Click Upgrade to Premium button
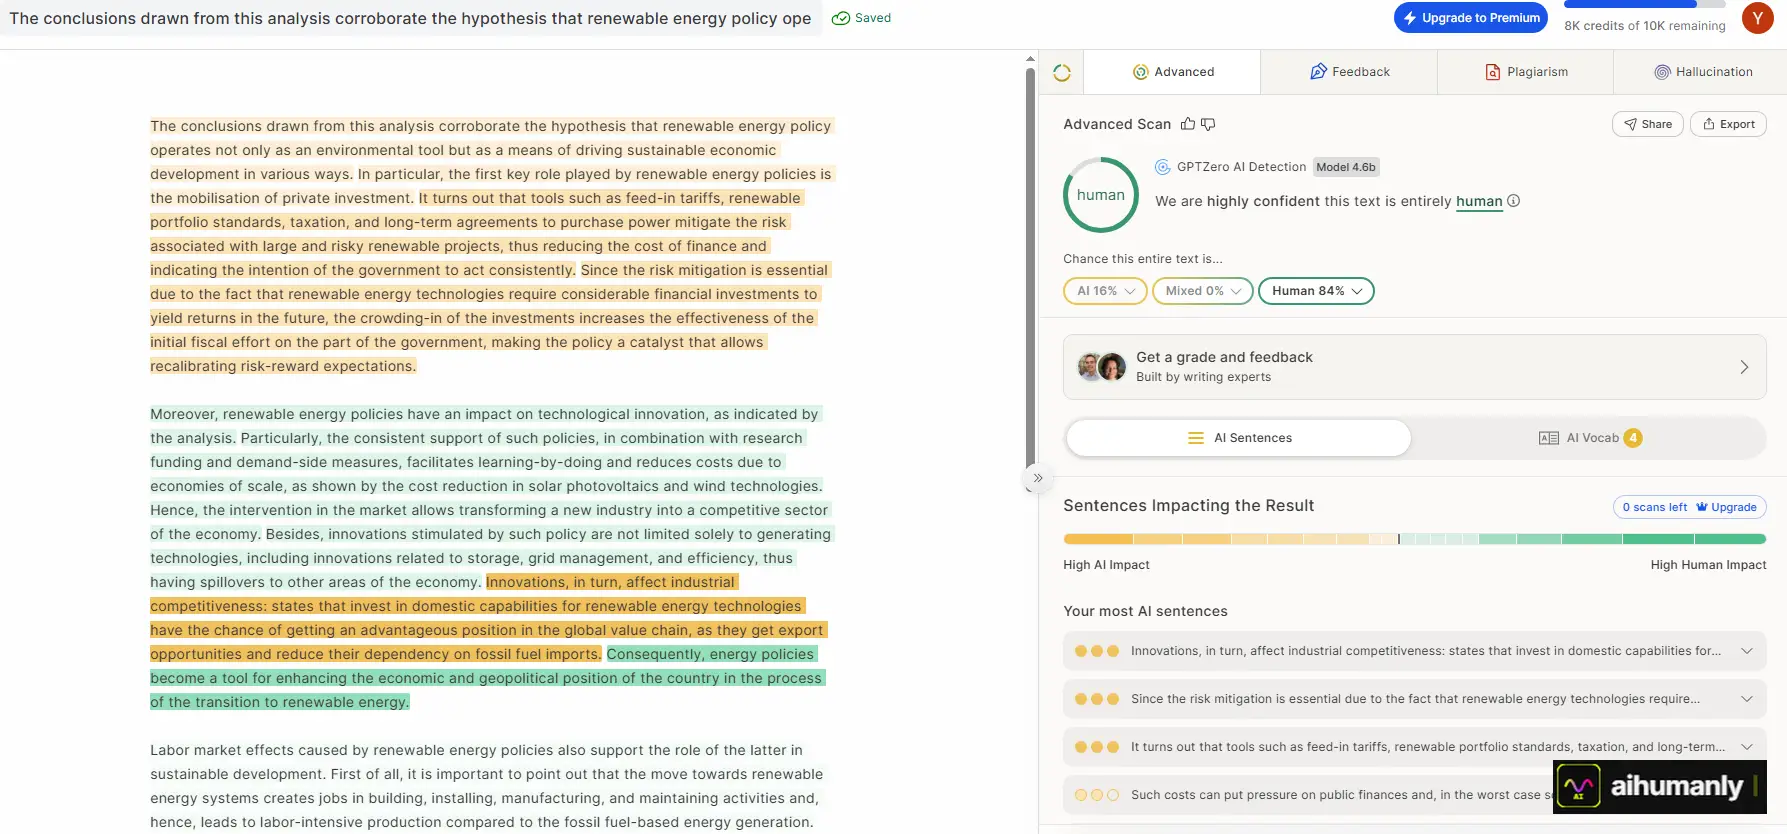1787x834 pixels. coord(1471,18)
